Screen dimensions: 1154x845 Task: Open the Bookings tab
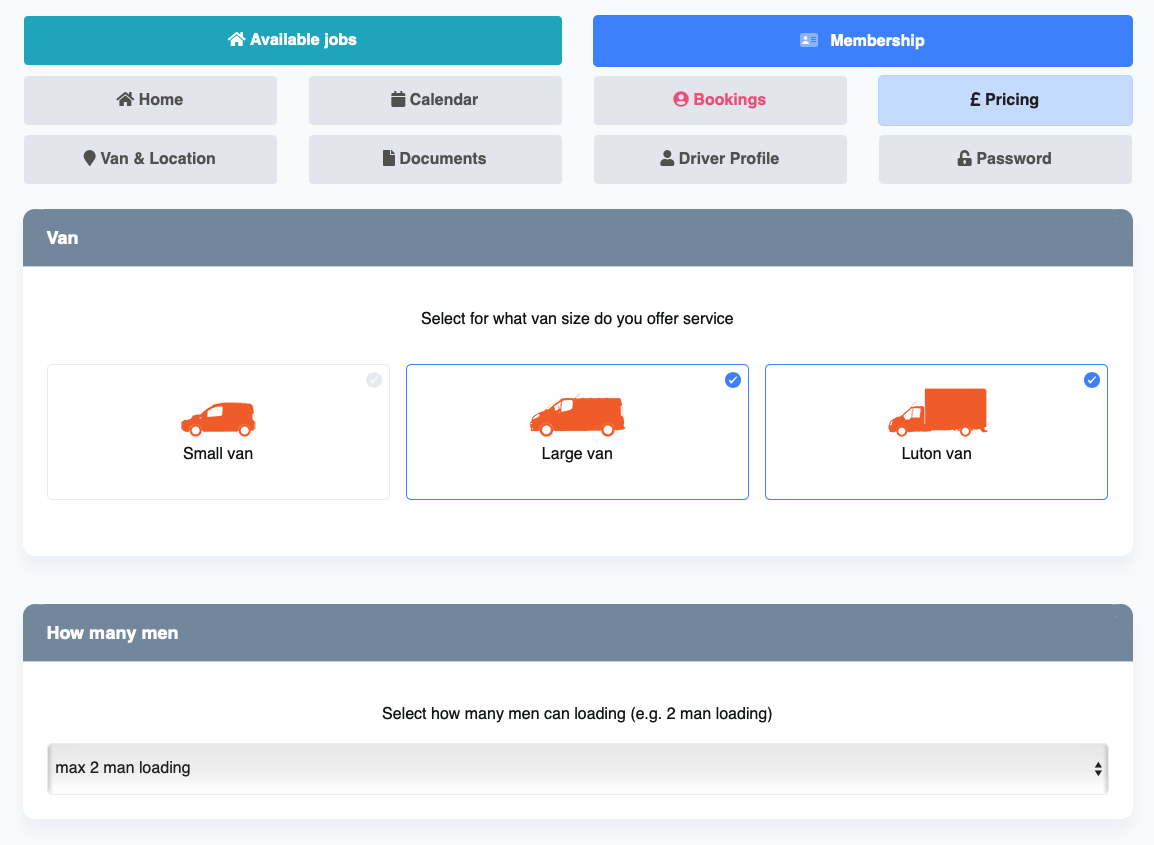[x=720, y=100]
